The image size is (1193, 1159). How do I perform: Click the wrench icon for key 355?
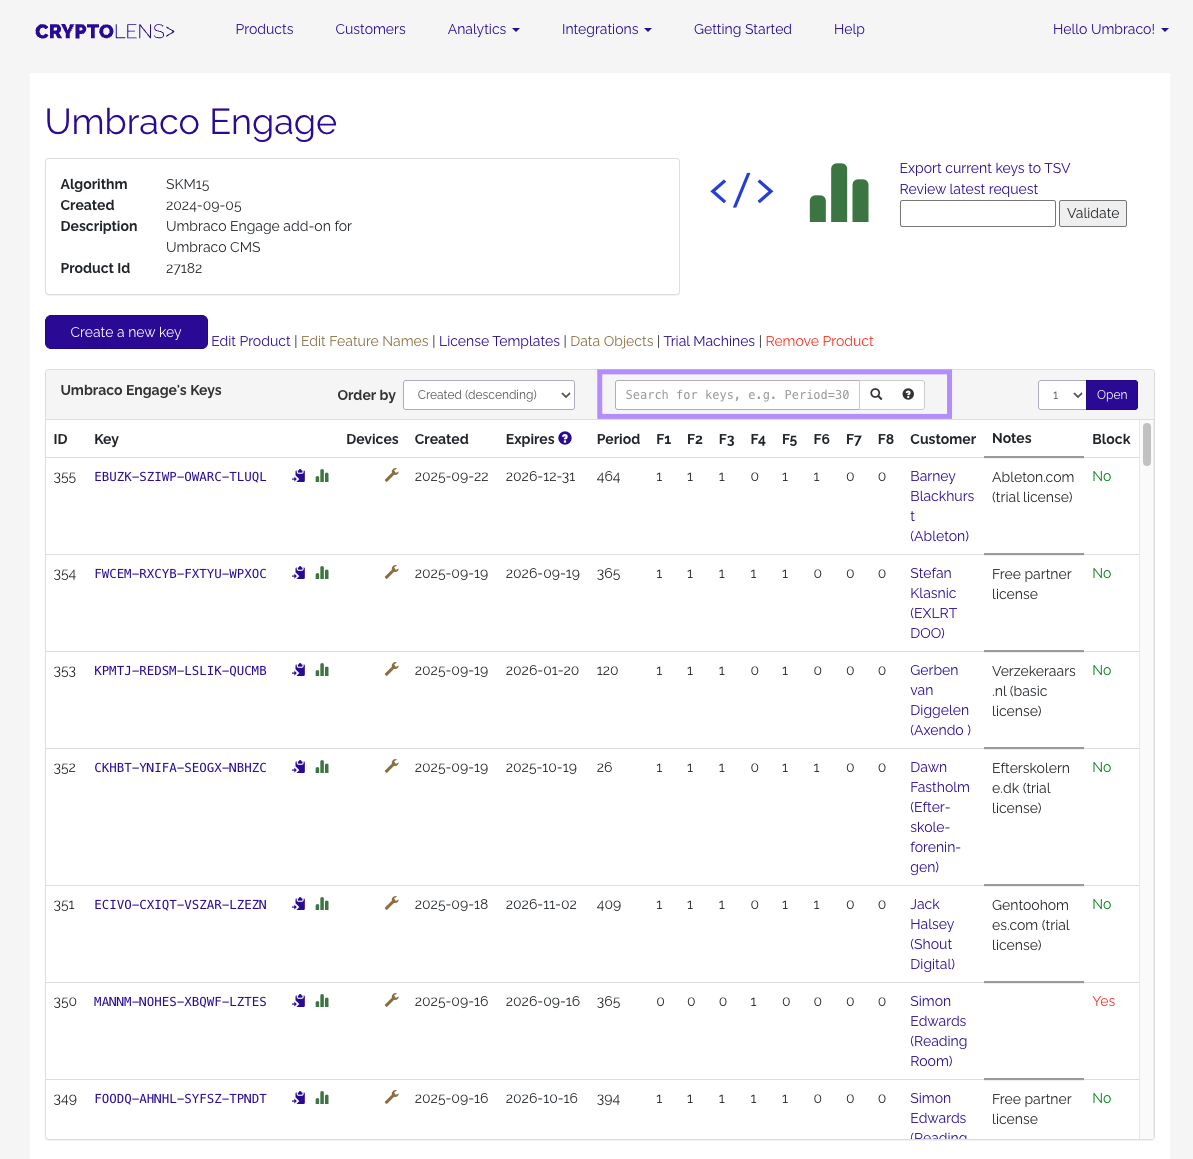click(392, 476)
